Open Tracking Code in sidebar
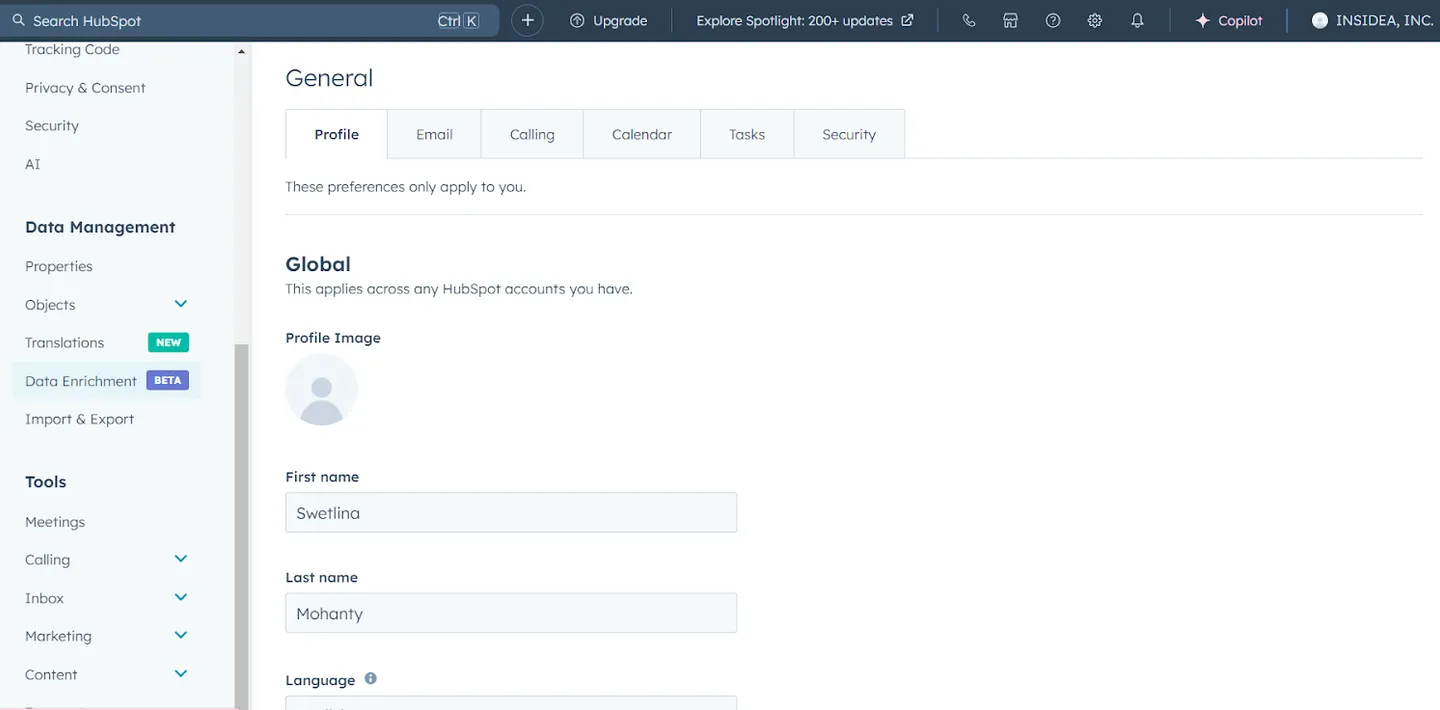This screenshot has height=710, width=1440. coord(72,49)
